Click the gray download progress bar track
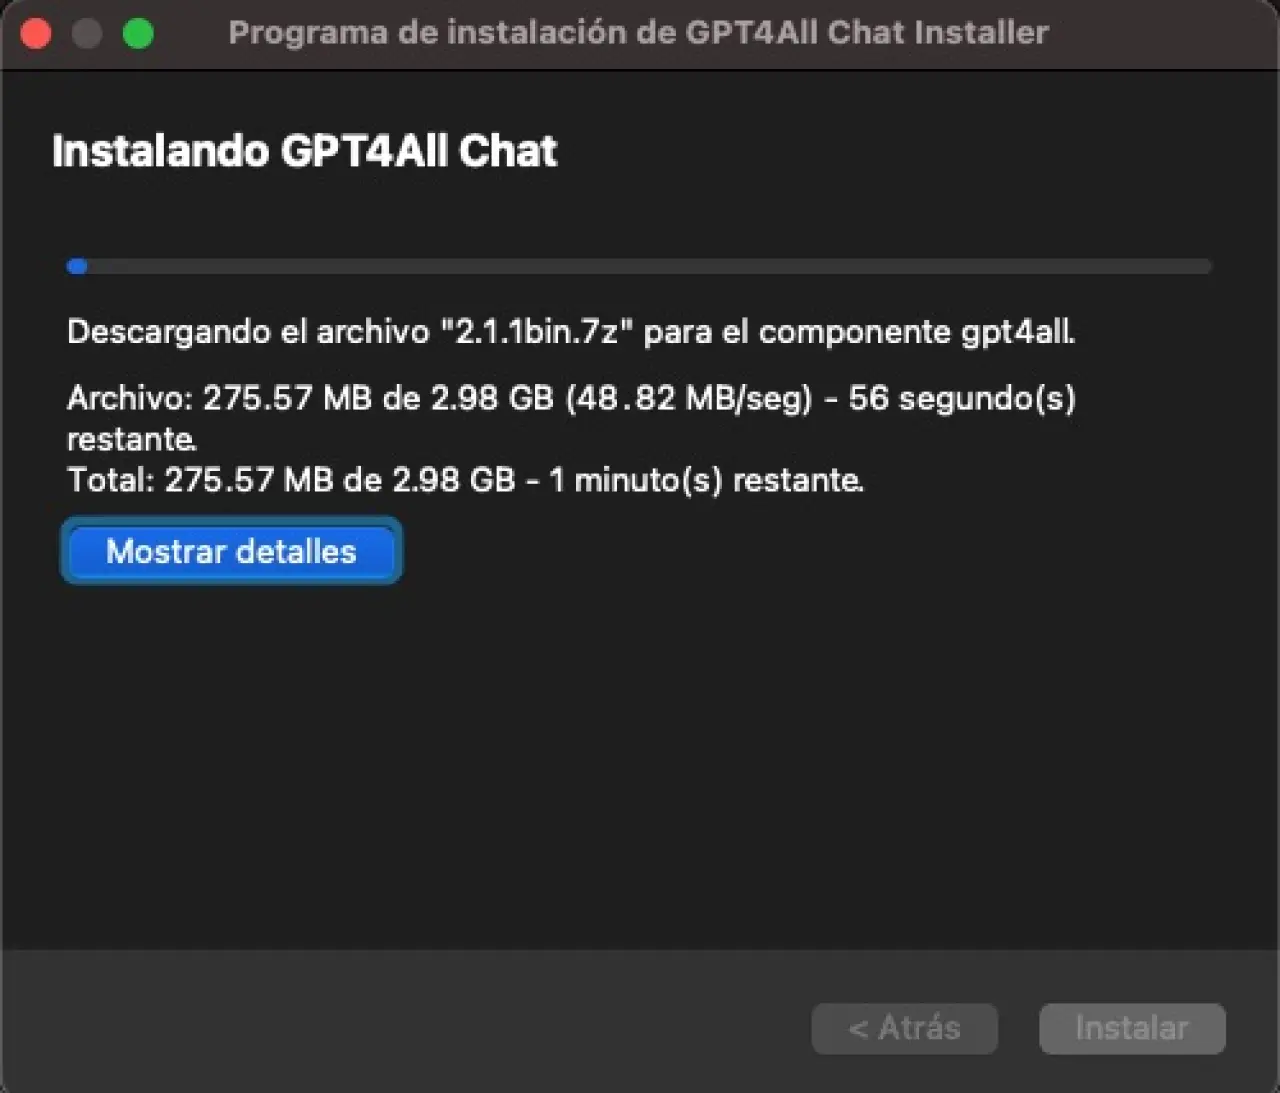The image size is (1280, 1093). (640, 266)
